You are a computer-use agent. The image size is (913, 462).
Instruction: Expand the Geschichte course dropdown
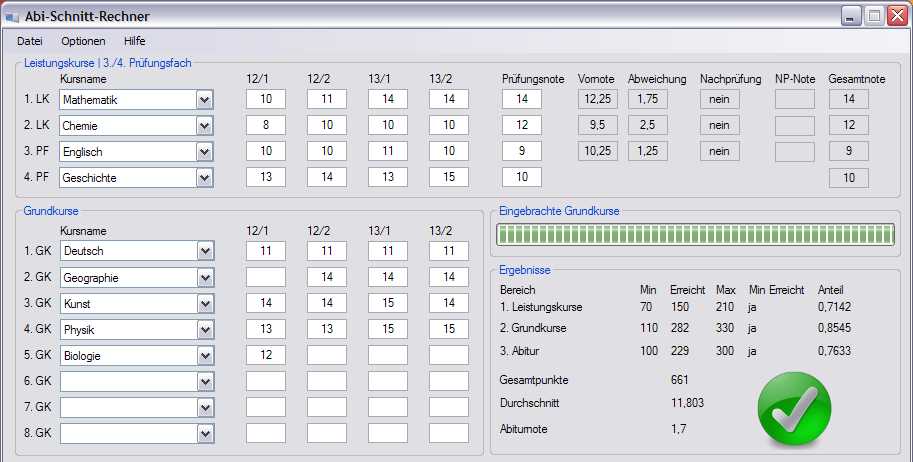[204, 178]
